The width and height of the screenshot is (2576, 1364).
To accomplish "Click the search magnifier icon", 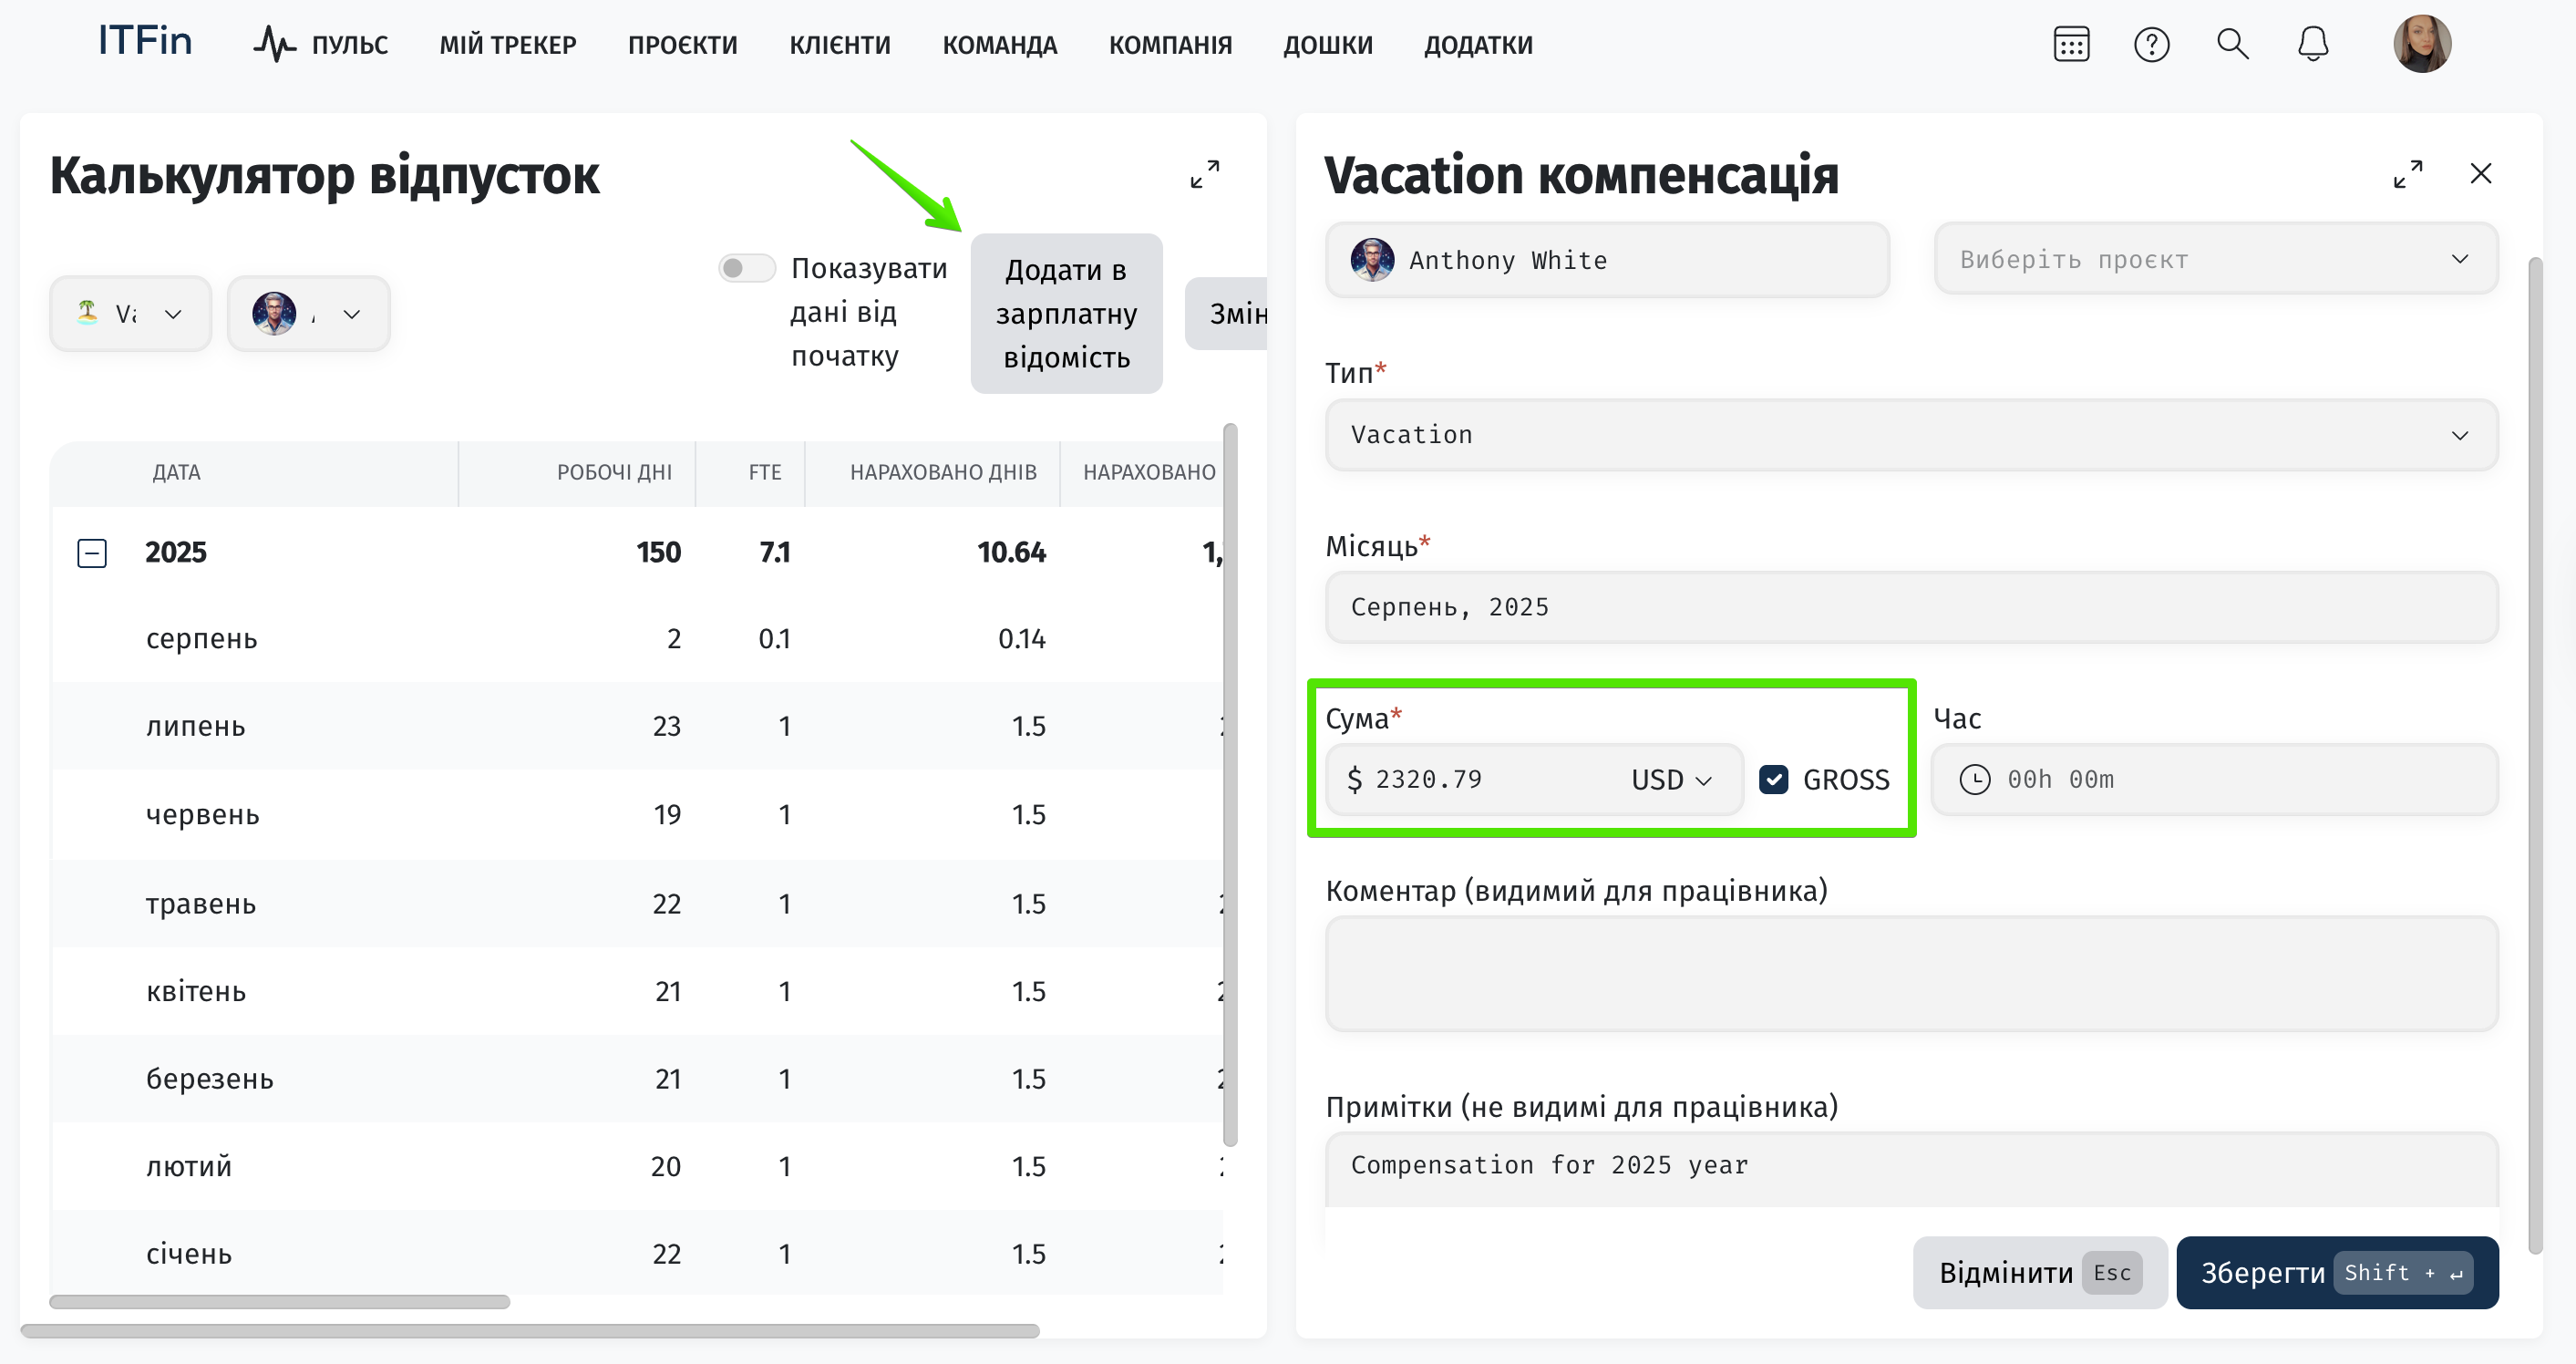I will point(2232,44).
